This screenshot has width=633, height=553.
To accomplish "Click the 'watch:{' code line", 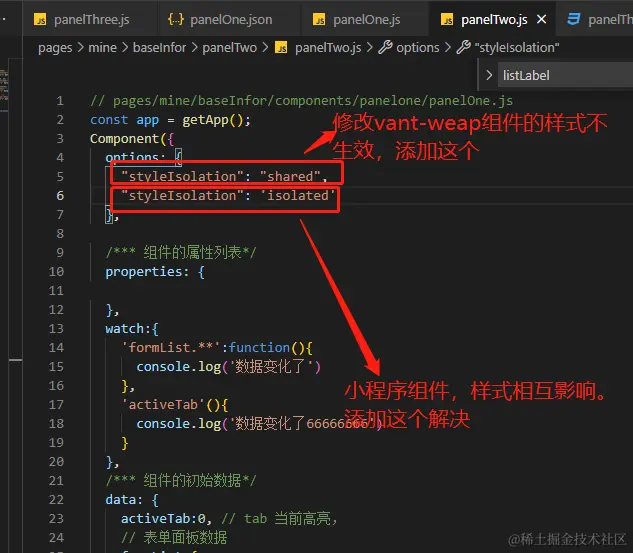I will click(132, 329).
